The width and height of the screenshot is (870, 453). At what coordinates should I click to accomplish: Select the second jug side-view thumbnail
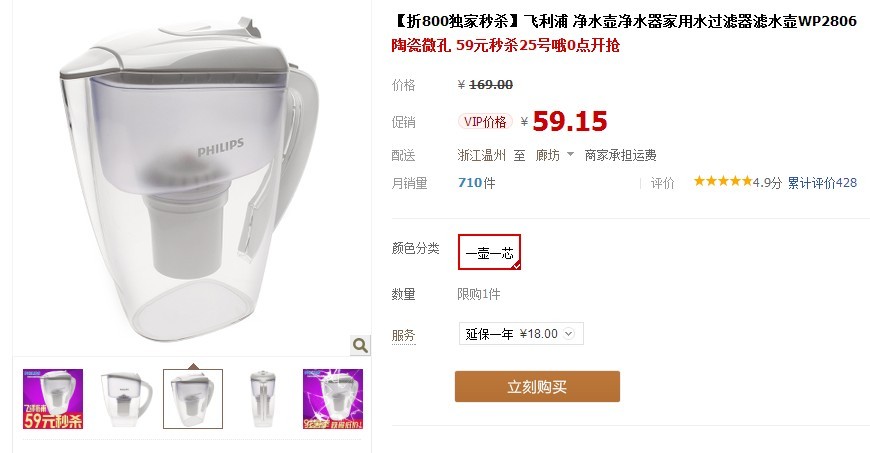pyautogui.click(x=123, y=399)
